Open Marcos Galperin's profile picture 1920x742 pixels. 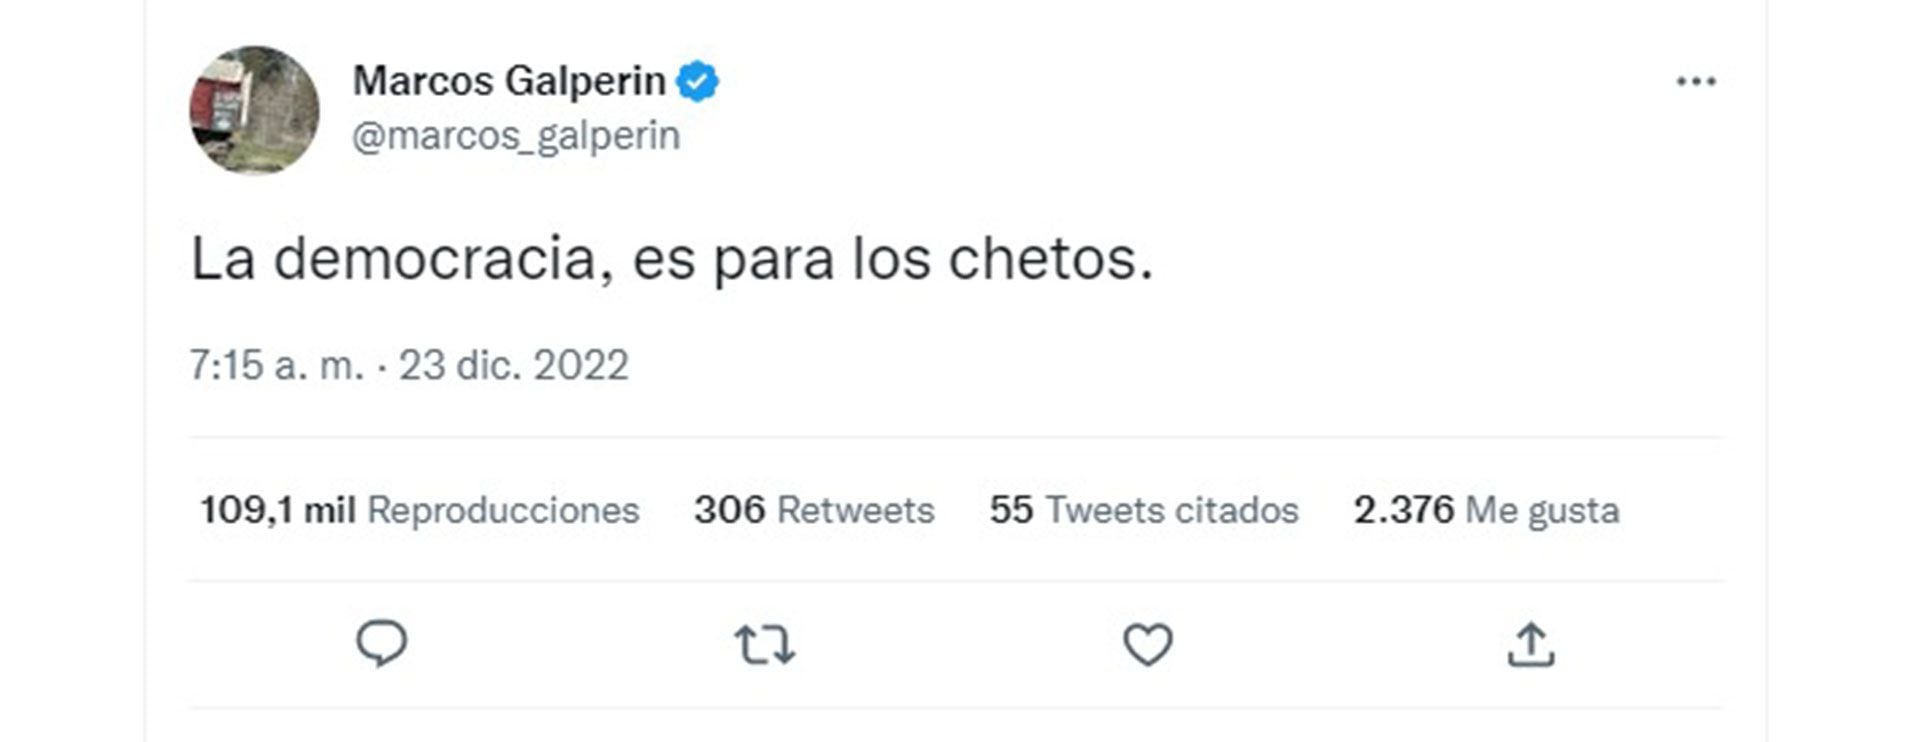pos(255,109)
